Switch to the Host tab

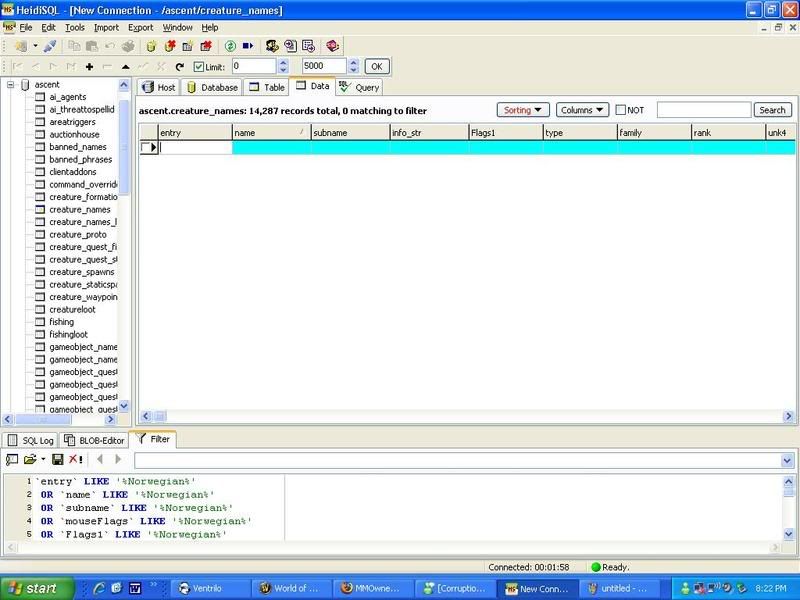pos(159,87)
